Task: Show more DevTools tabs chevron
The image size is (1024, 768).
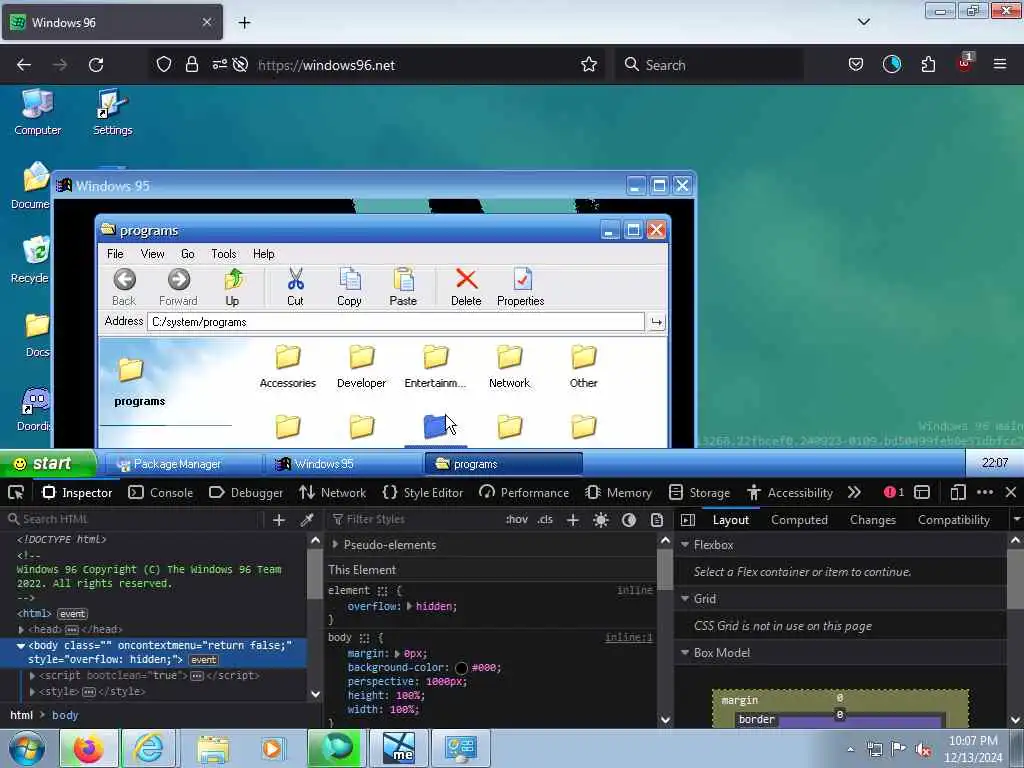Action: (x=854, y=492)
